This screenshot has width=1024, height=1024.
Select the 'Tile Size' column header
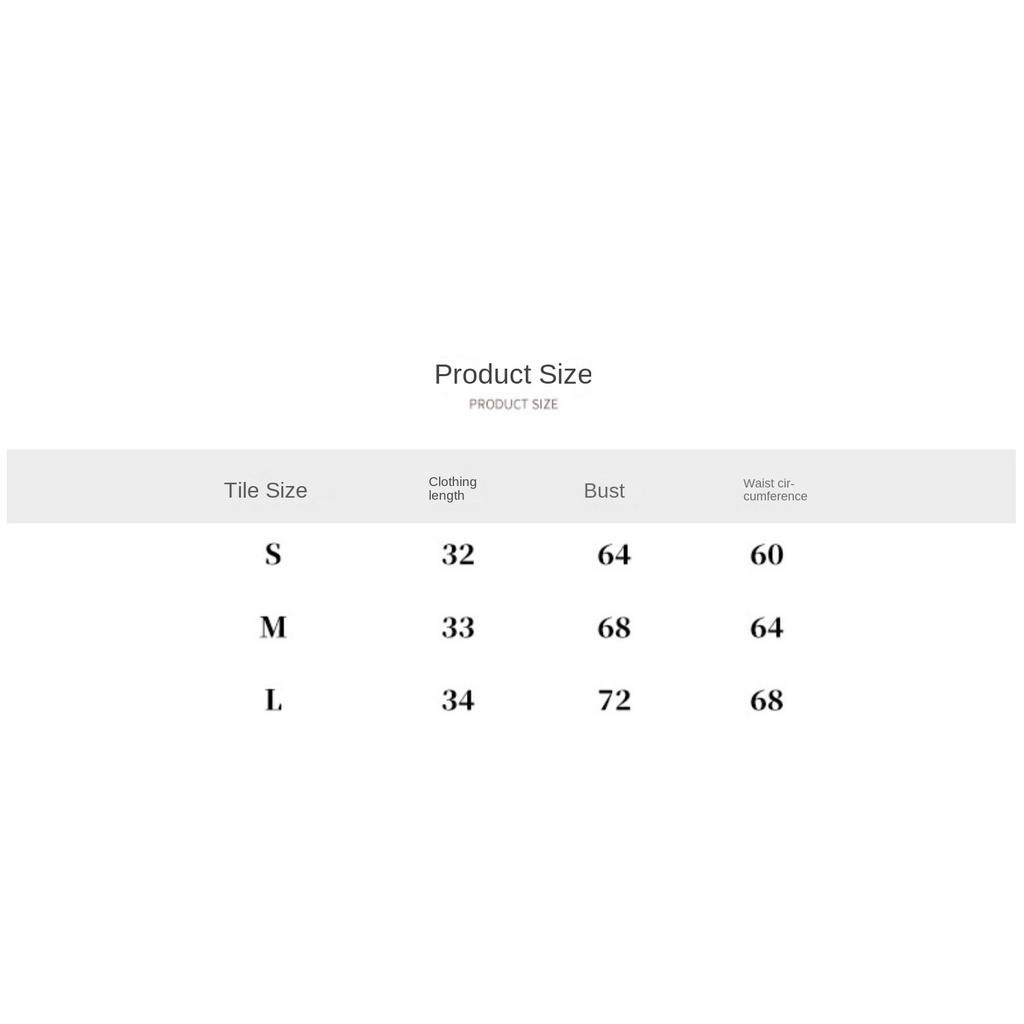click(x=265, y=490)
